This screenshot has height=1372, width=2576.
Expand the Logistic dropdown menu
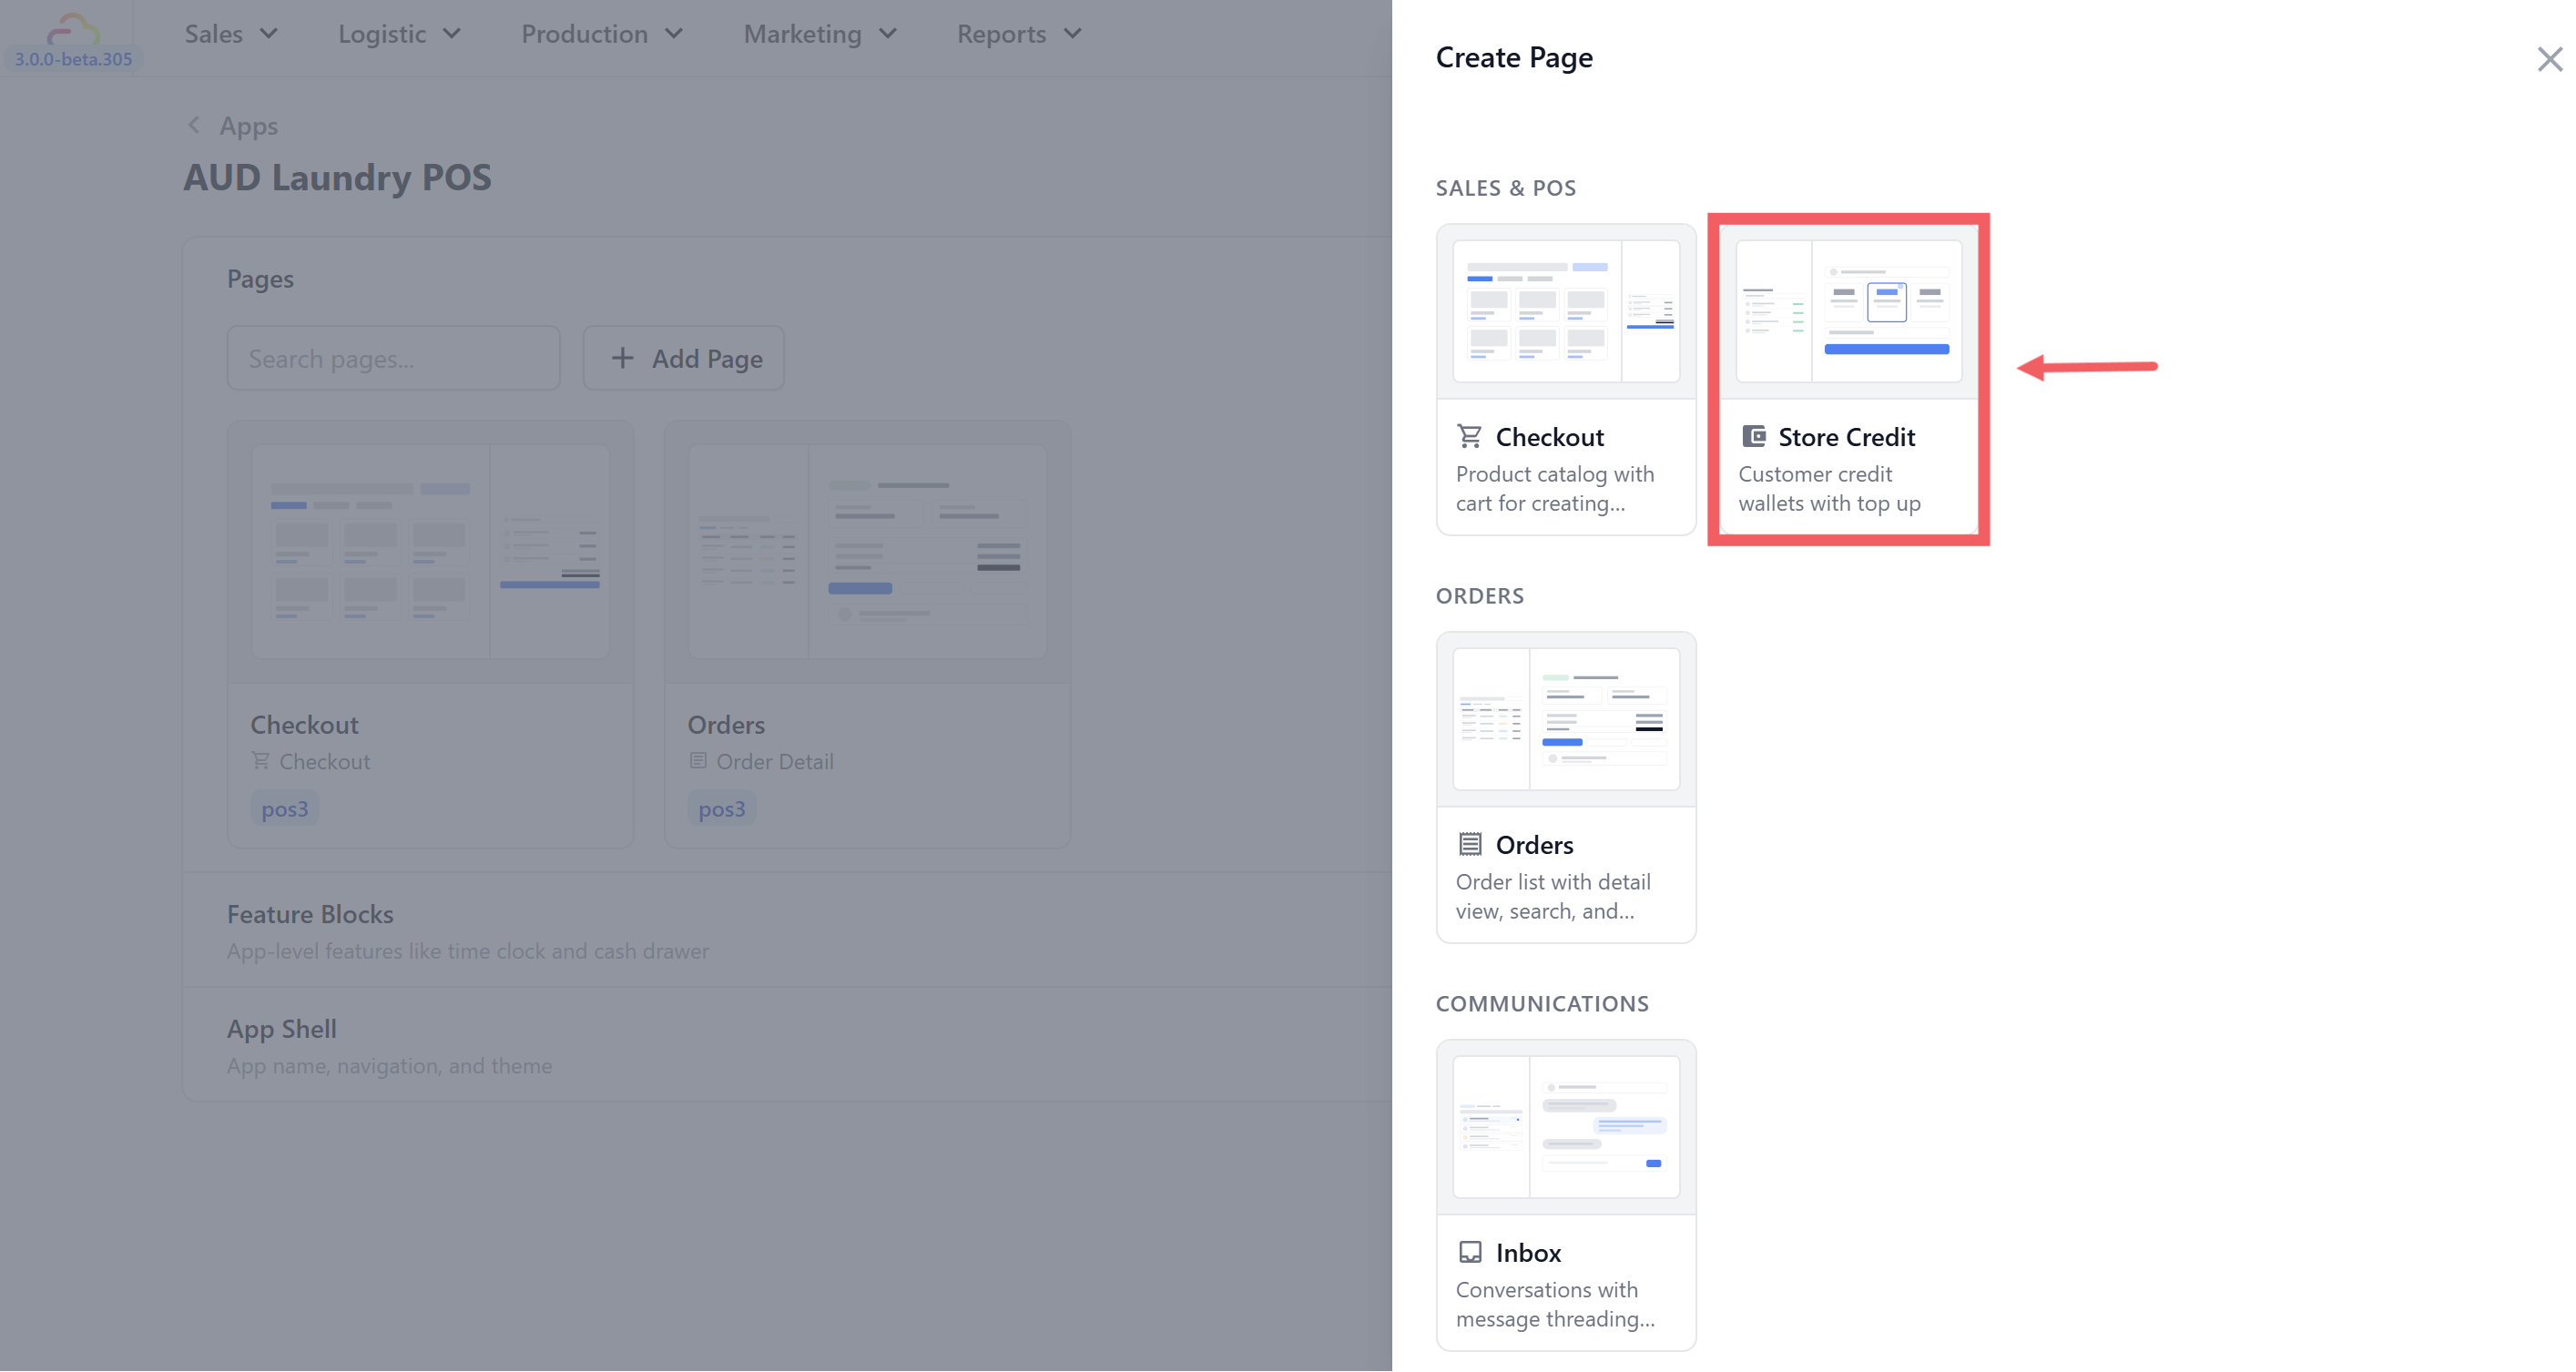pyautogui.click(x=398, y=34)
